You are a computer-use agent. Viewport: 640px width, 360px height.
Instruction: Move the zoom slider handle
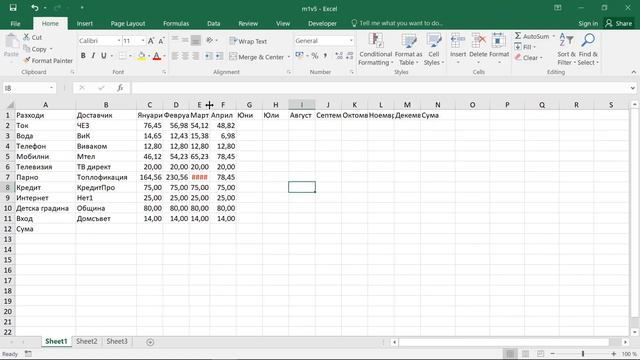[583, 353]
